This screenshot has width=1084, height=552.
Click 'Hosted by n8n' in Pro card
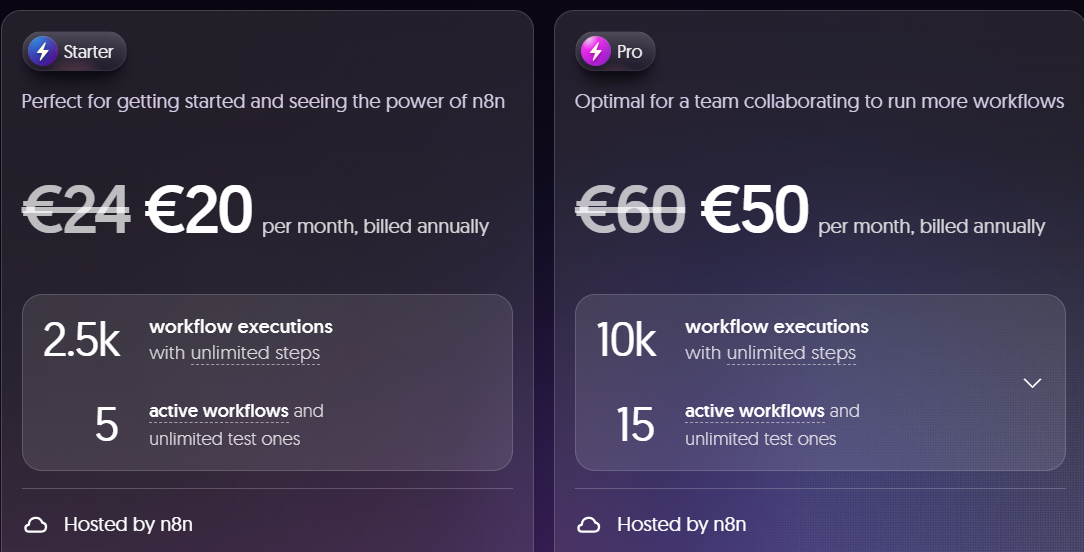pos(682,524)
